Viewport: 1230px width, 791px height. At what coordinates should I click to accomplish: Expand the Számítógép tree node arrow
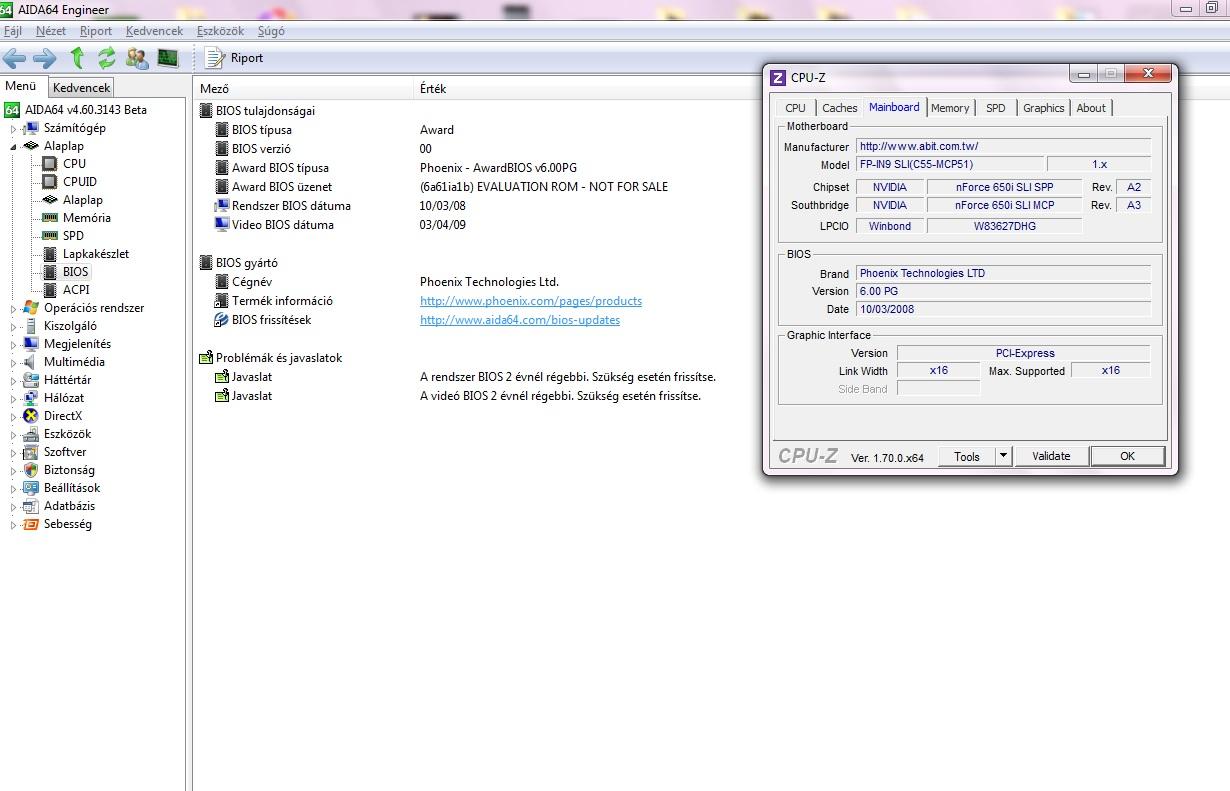[13, 129]
